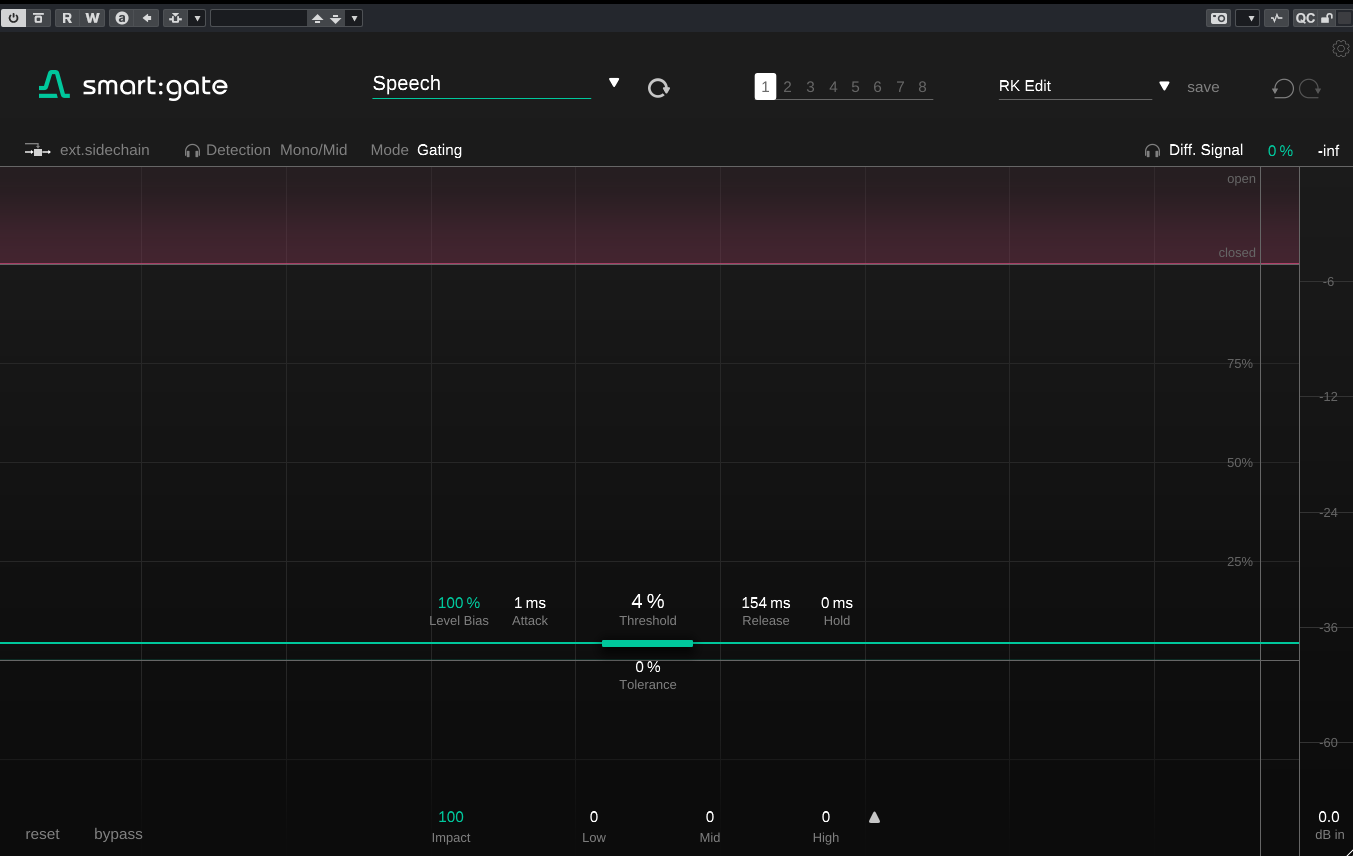Click the undo arrow icon
Image resolution: width=1353 pixels, height=856 pixels.
pos(1283,88)
